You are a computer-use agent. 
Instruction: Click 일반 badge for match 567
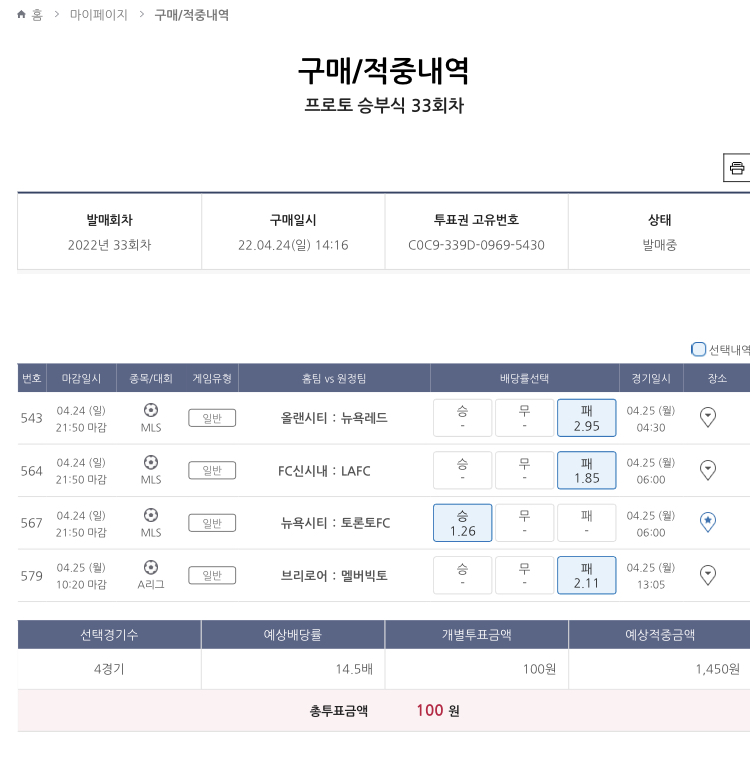[212, 523]
